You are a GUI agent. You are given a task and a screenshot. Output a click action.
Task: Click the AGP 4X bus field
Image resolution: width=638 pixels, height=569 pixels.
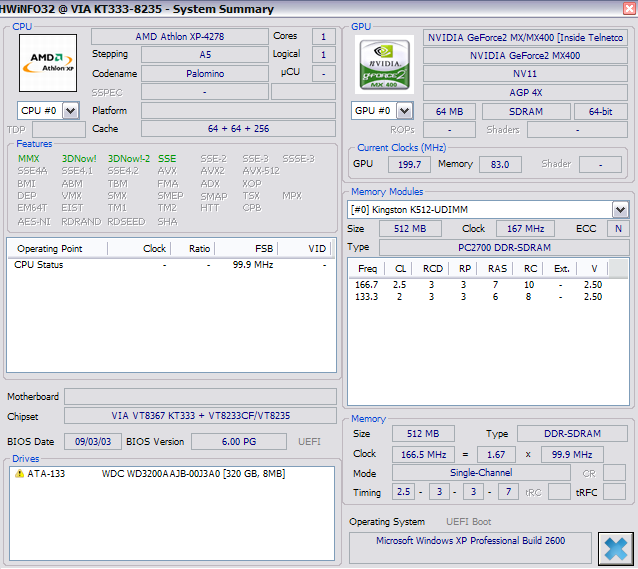pyautogui.click(x=525, y=92)
